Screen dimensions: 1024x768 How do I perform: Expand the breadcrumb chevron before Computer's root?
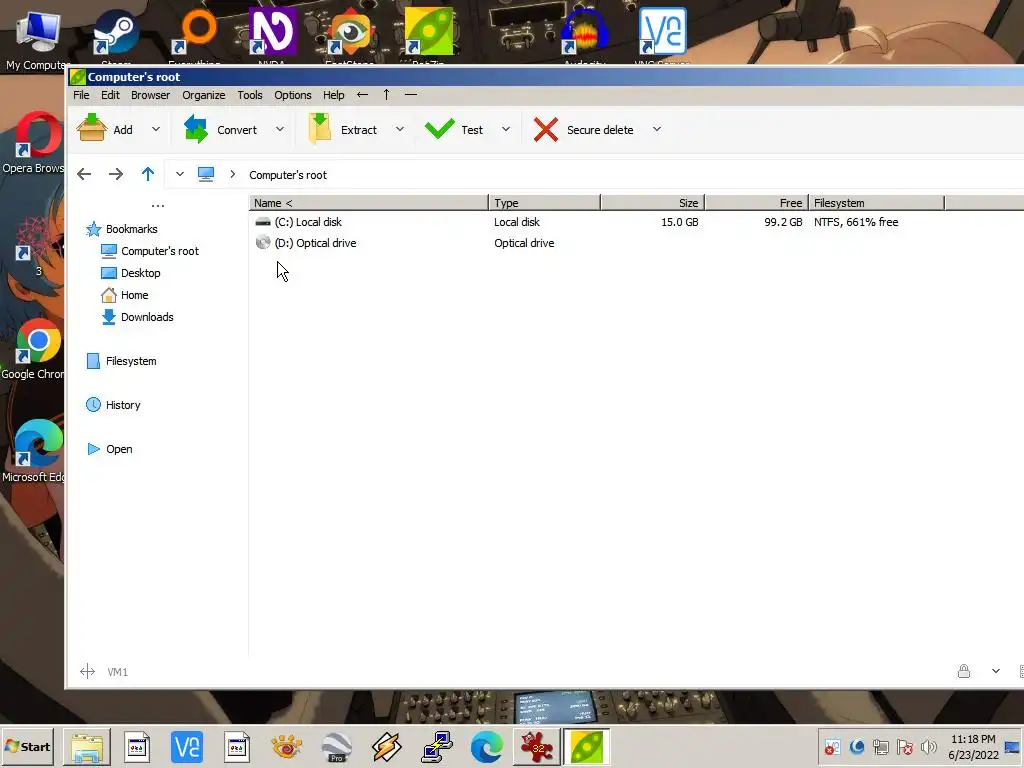(232, 174)
